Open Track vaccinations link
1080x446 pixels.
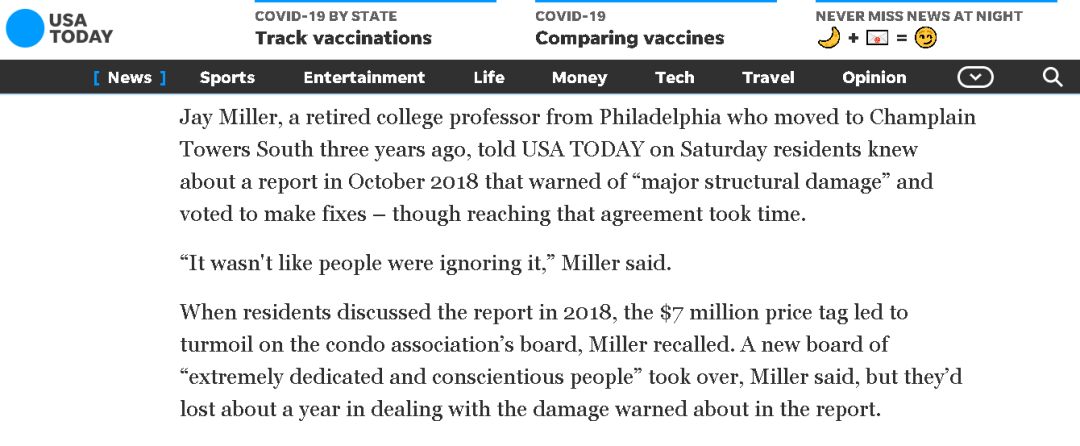coord(343,38)
